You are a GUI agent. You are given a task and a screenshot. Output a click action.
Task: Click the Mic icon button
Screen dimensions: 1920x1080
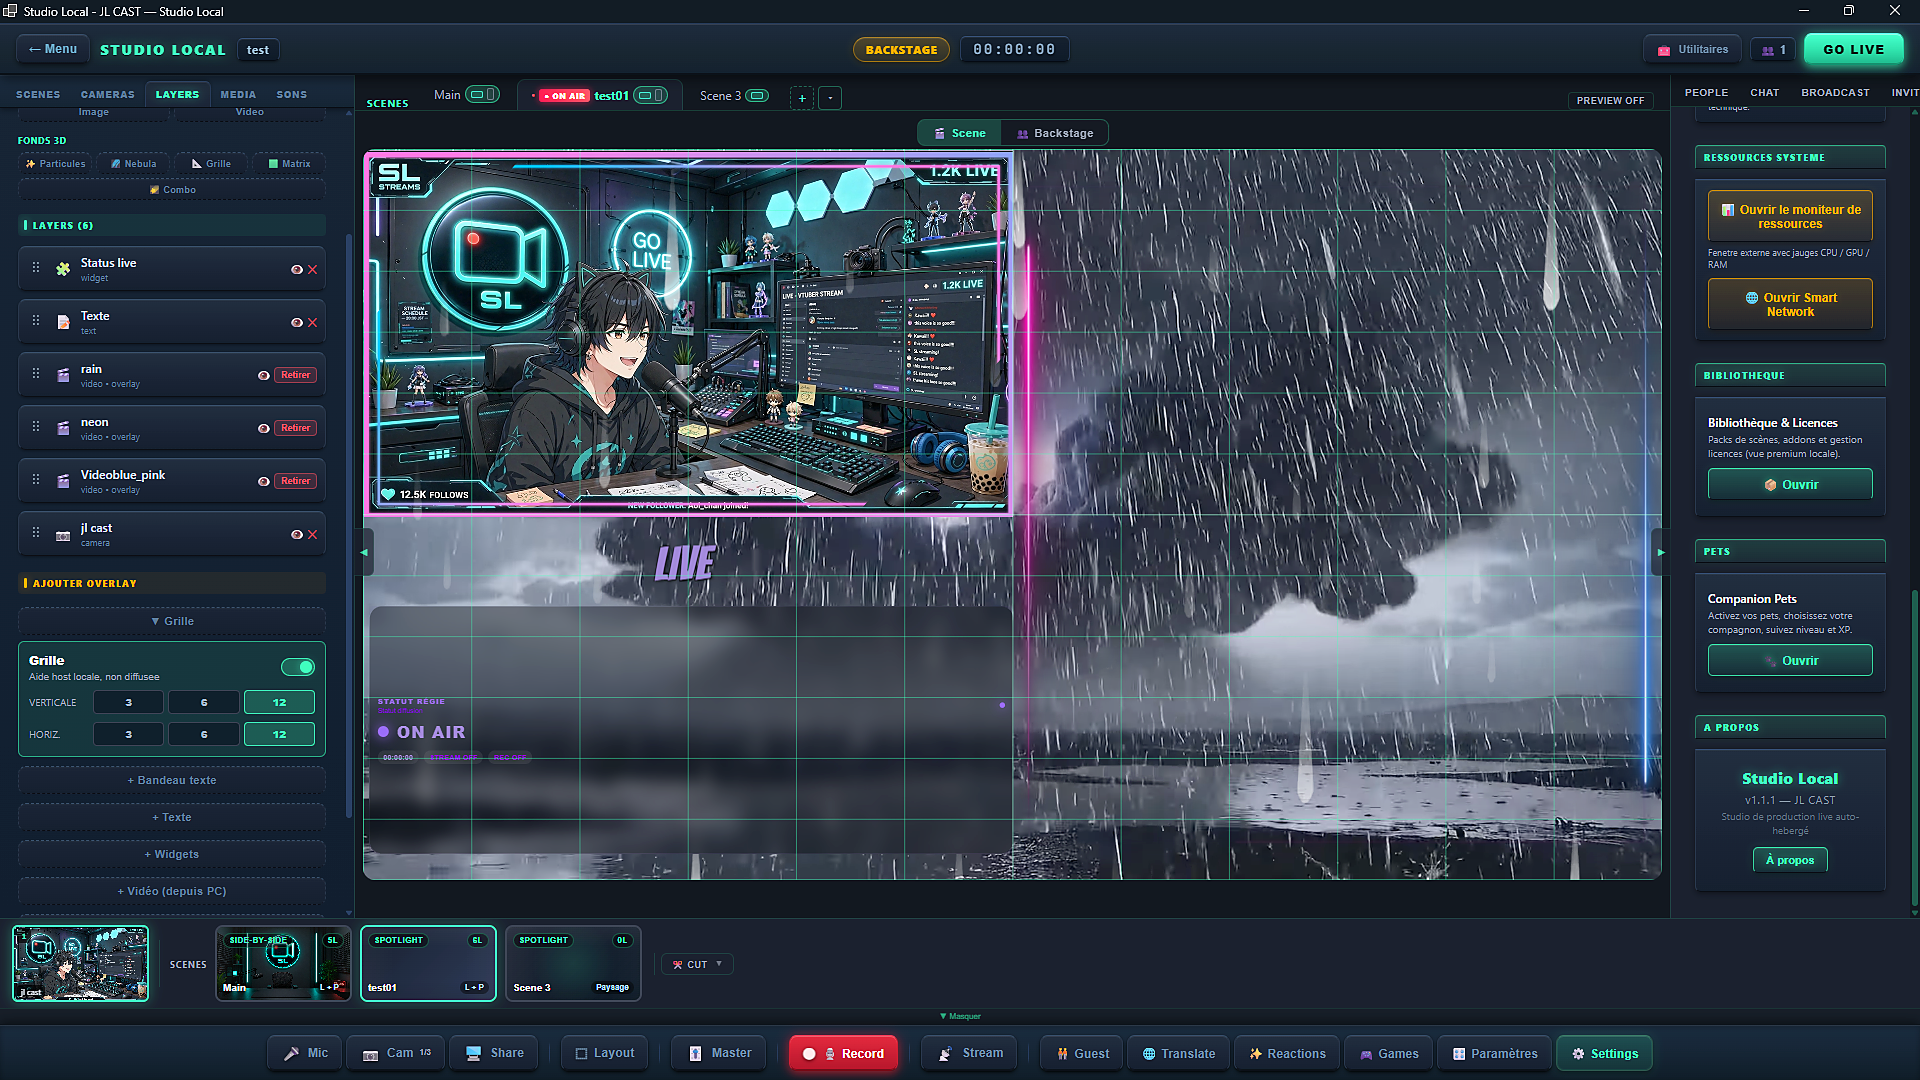pos(305,1053)
